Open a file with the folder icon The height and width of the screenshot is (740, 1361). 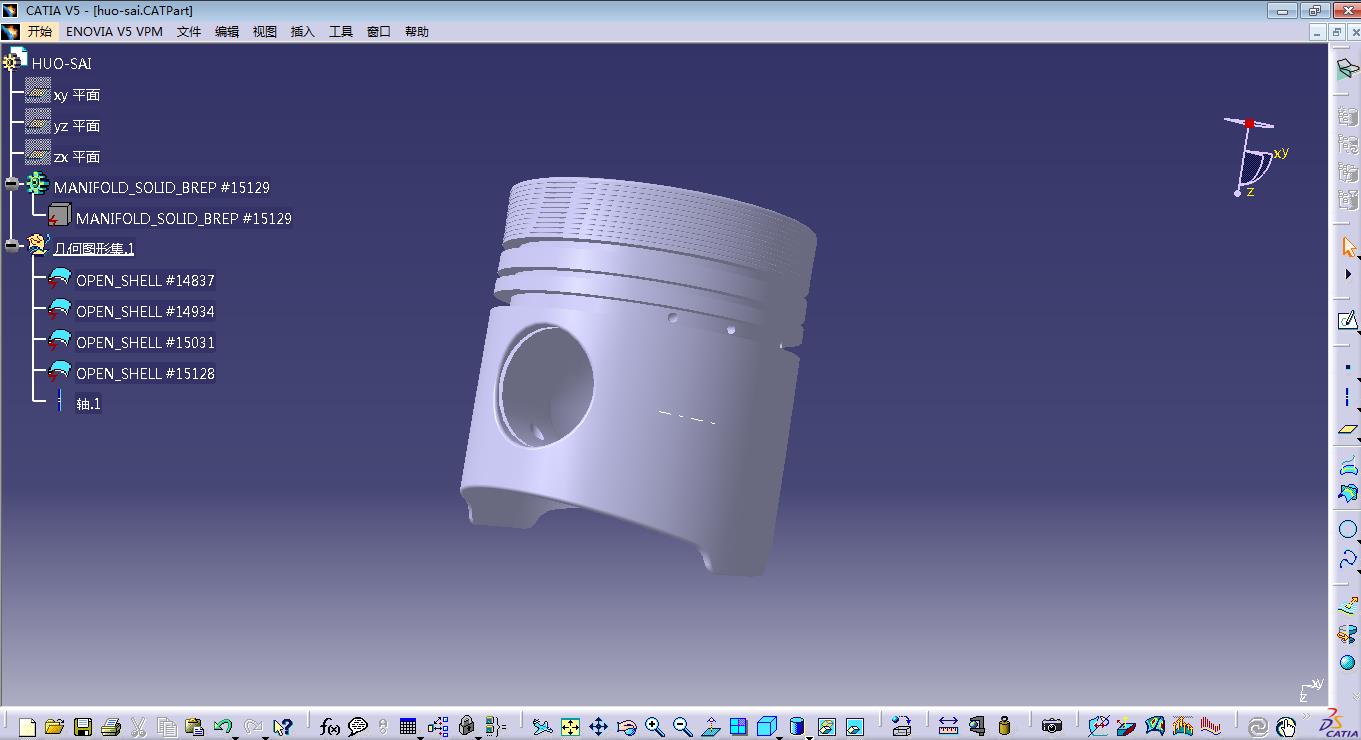coord(54,727)
